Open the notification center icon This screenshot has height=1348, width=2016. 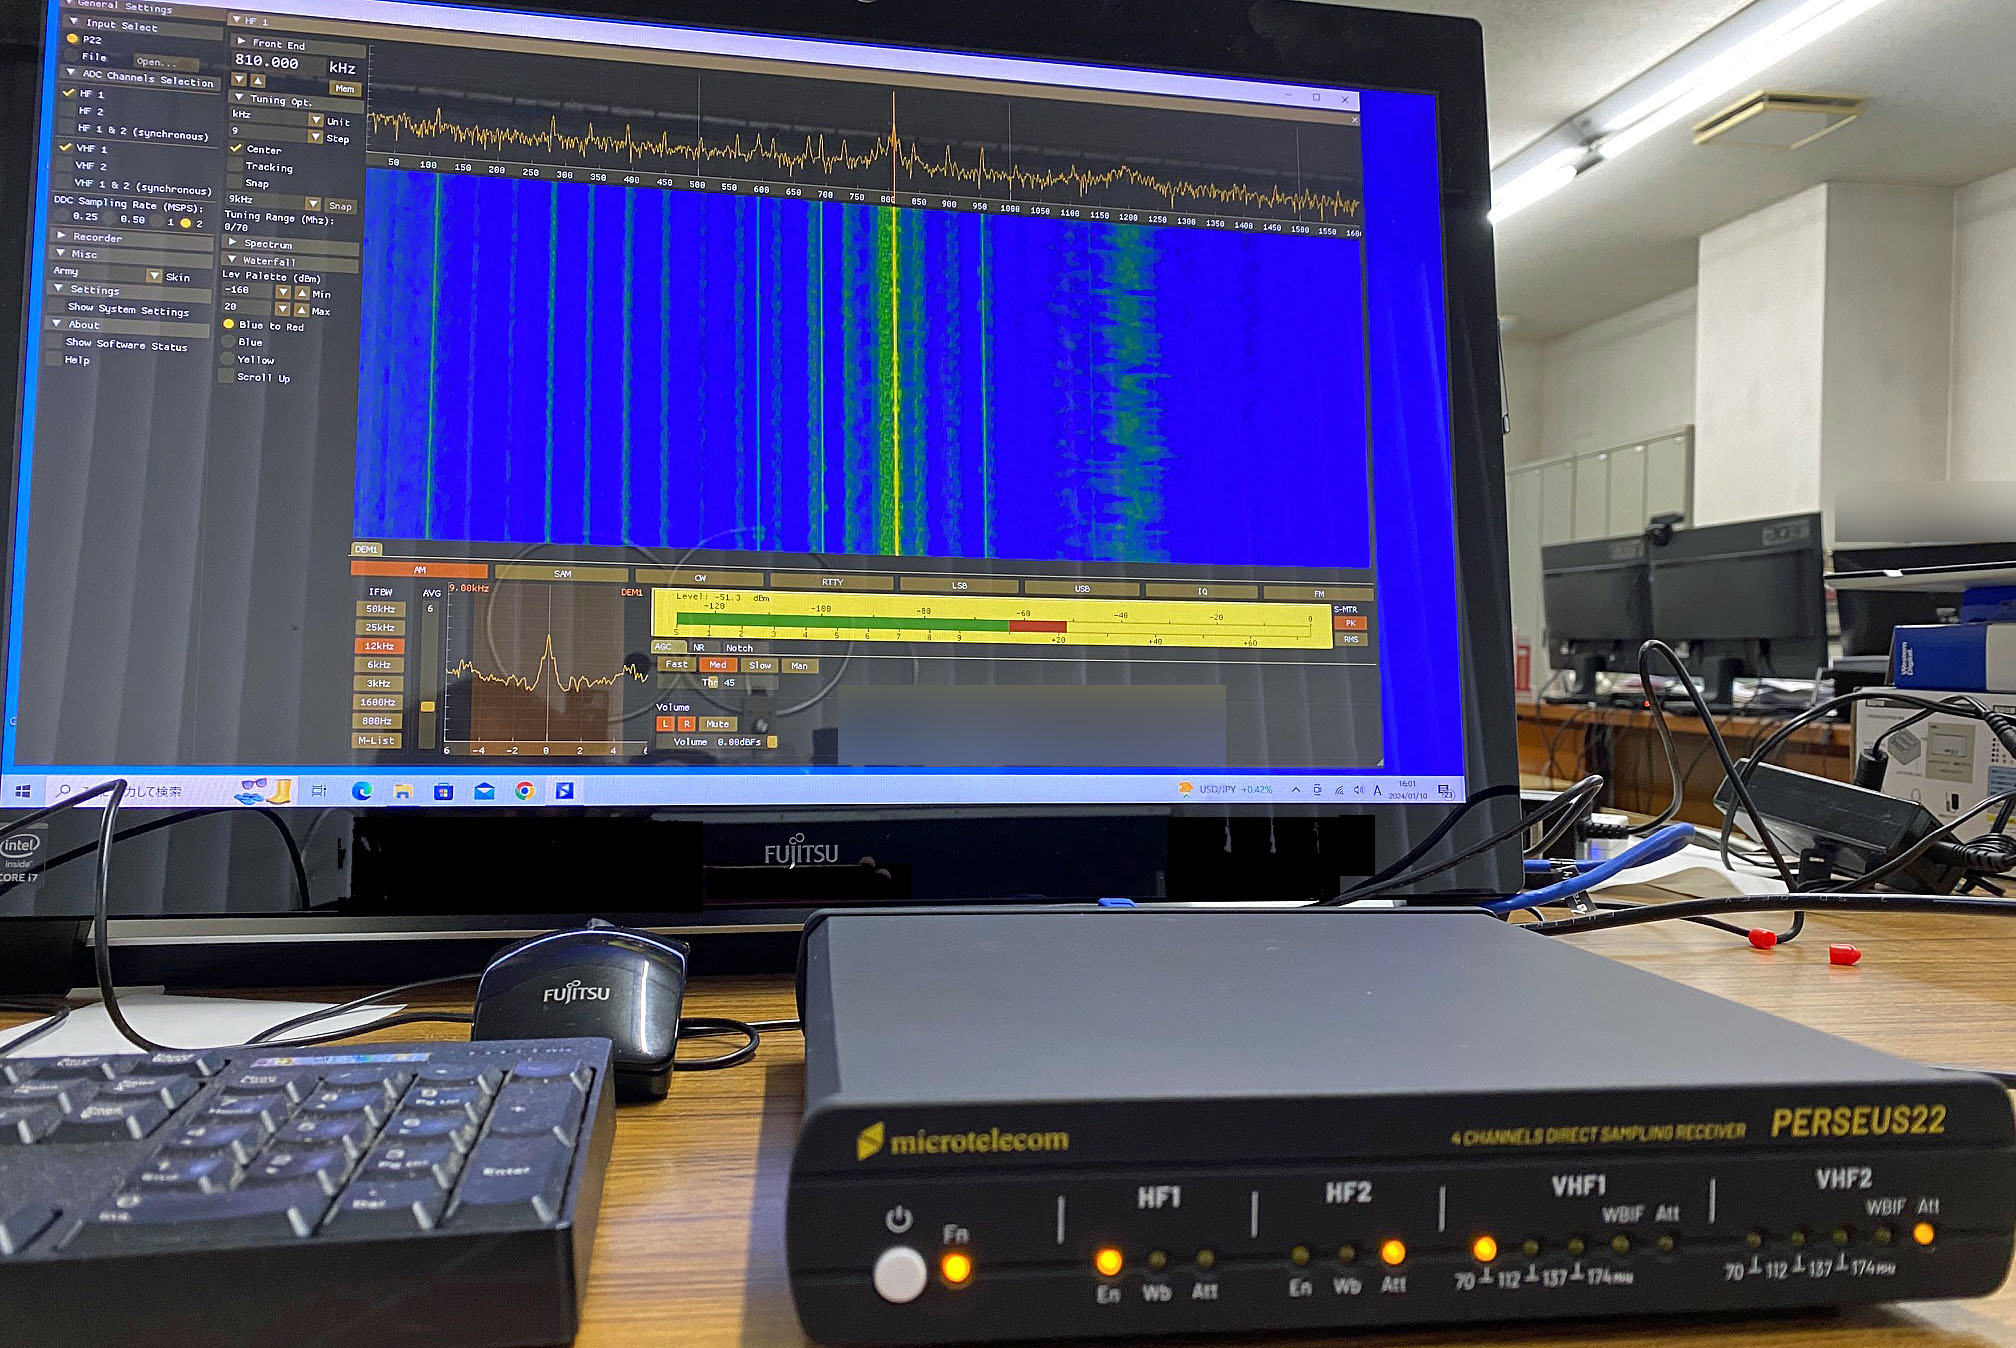click(1445, 791)
